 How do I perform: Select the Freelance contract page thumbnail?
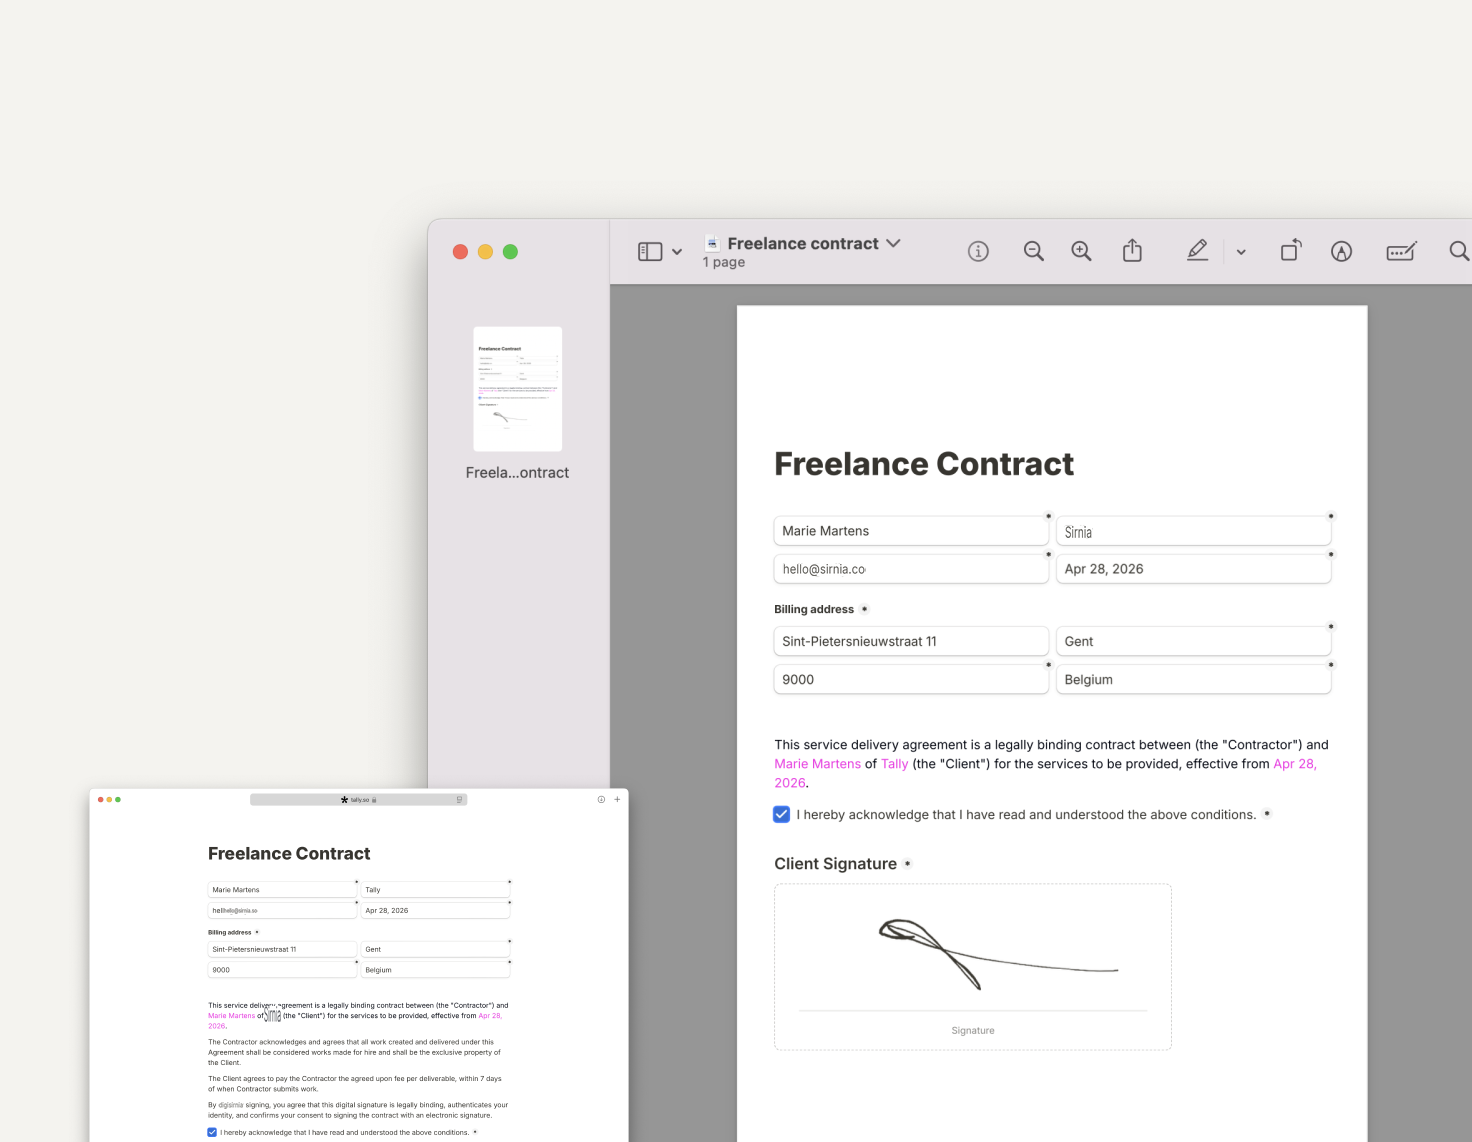[x=517, y=389]
